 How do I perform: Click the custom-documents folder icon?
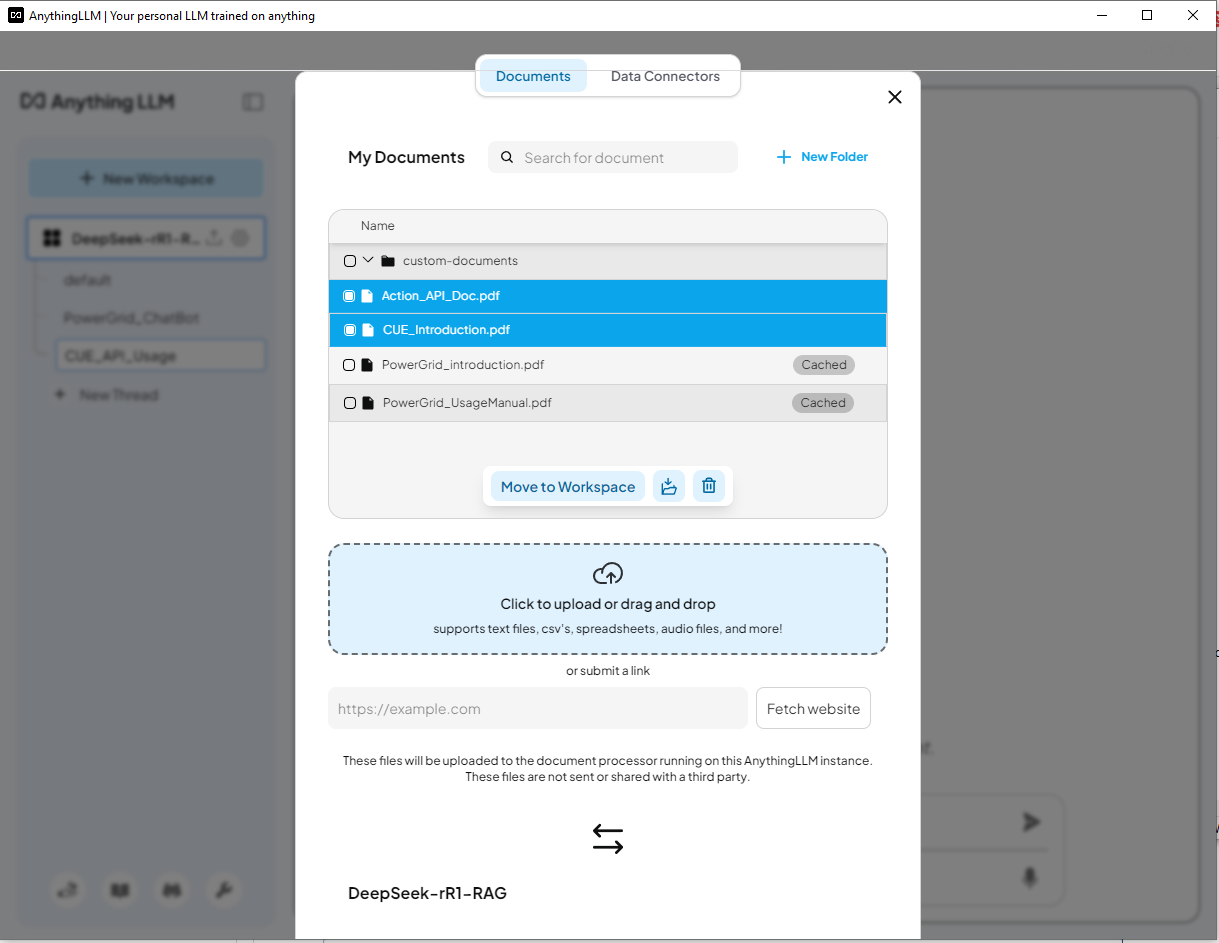[388, 261]
